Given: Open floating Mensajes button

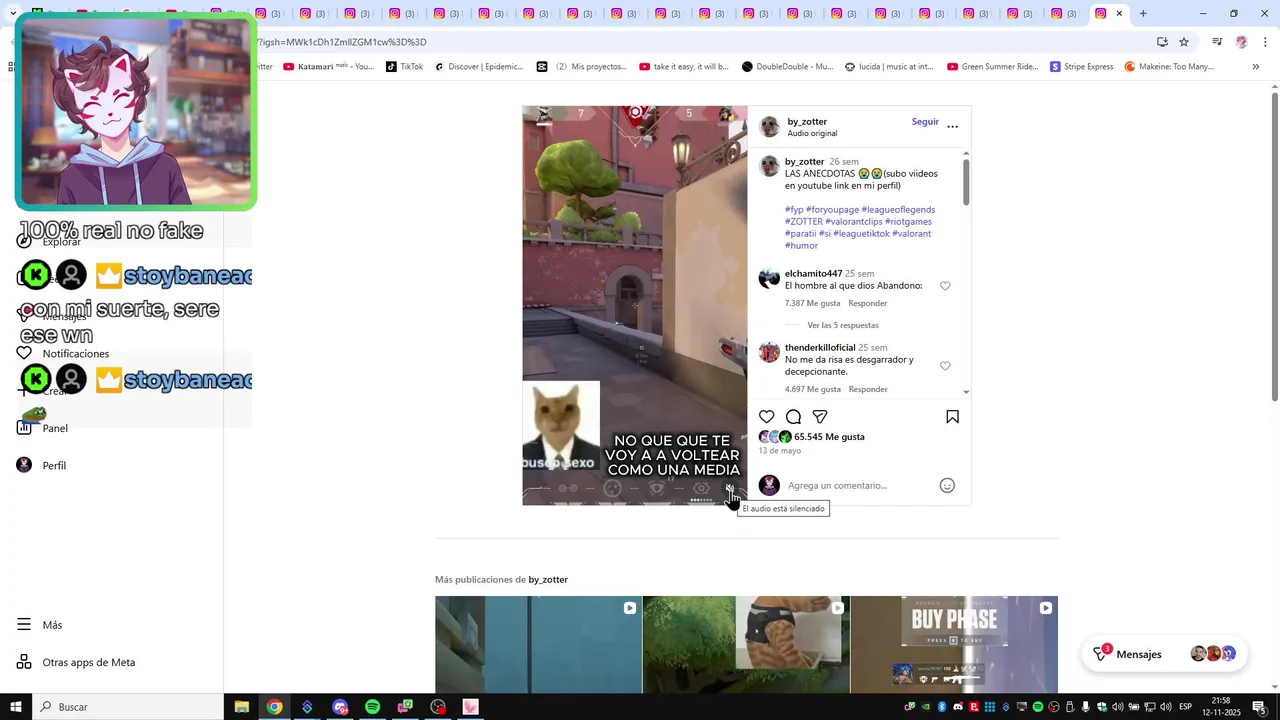Looking at the screenshot, I should click(x=1165, y=654).
